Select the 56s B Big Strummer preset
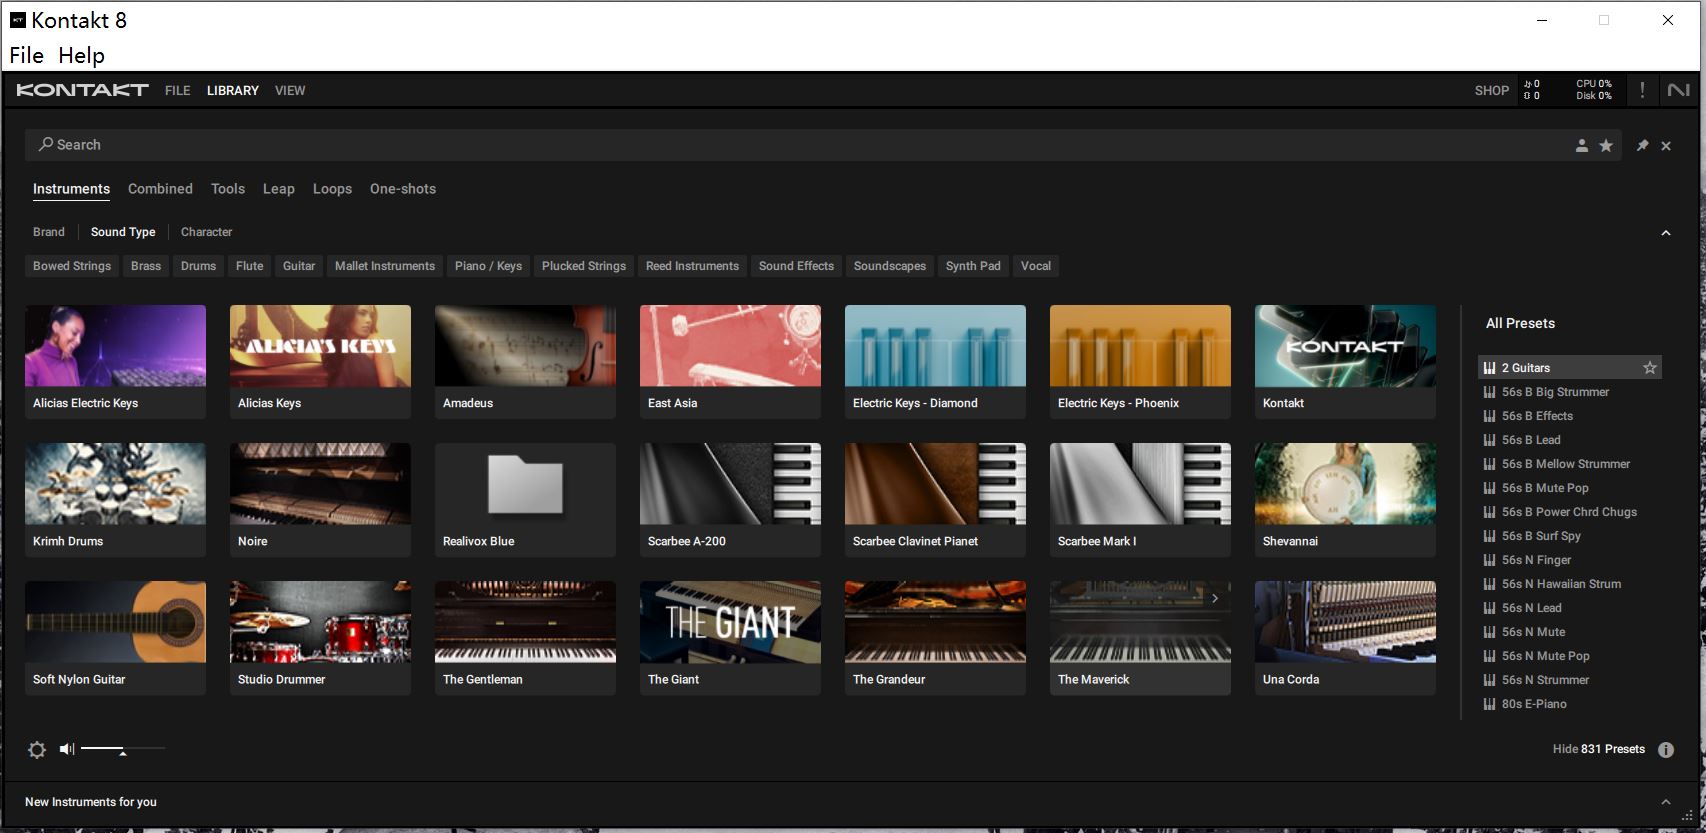The image size is (1706, 833). [x=1570, y=392]
